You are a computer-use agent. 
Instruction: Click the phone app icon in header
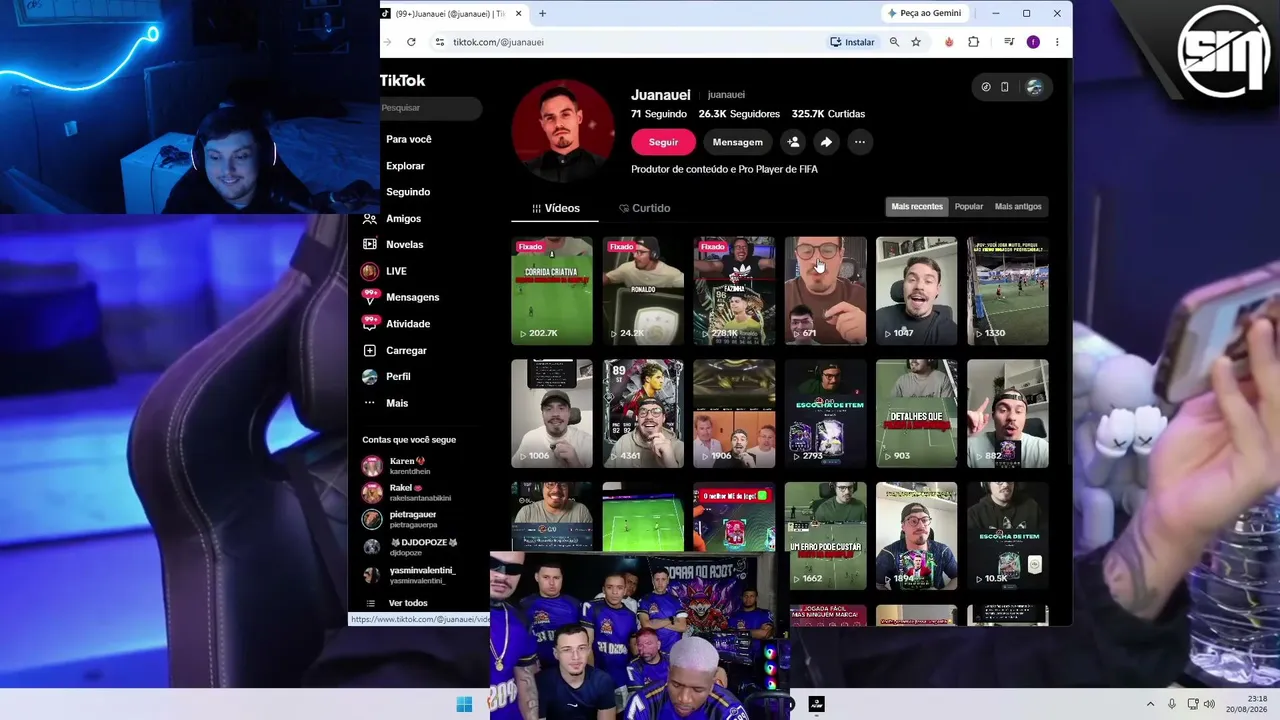(1005, 87)
